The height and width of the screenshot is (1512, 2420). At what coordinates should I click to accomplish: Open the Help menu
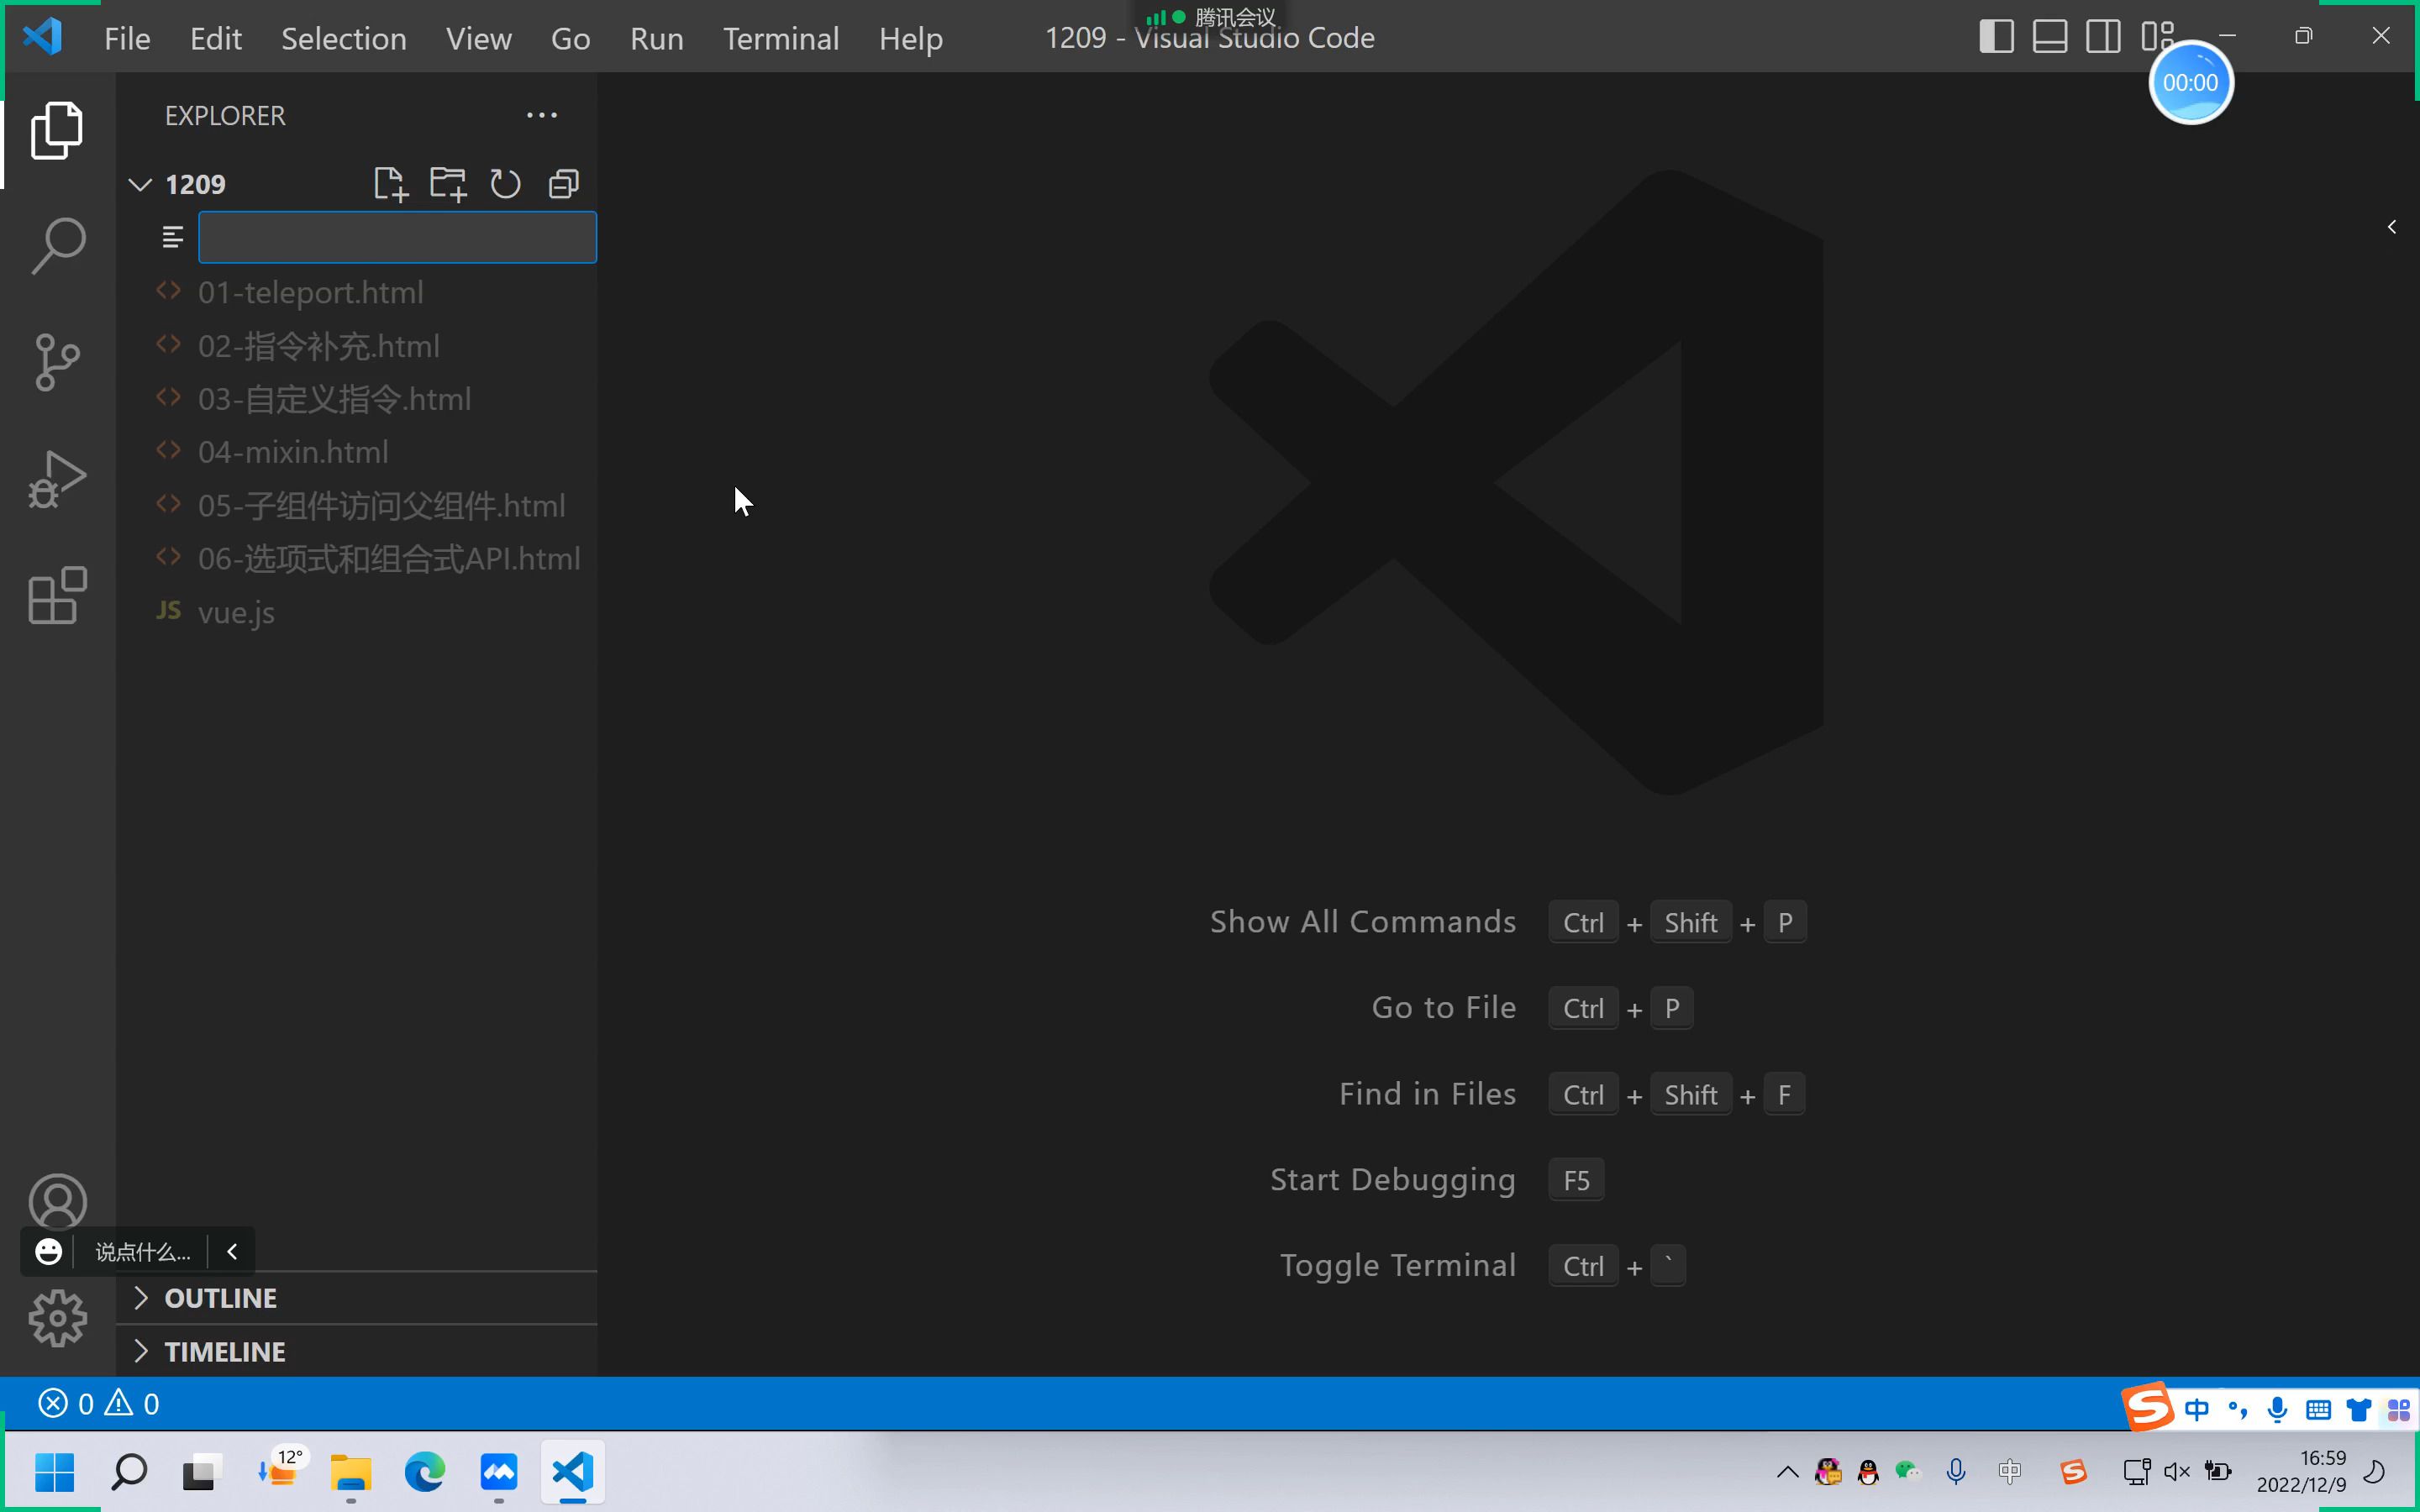coord(910,38)
